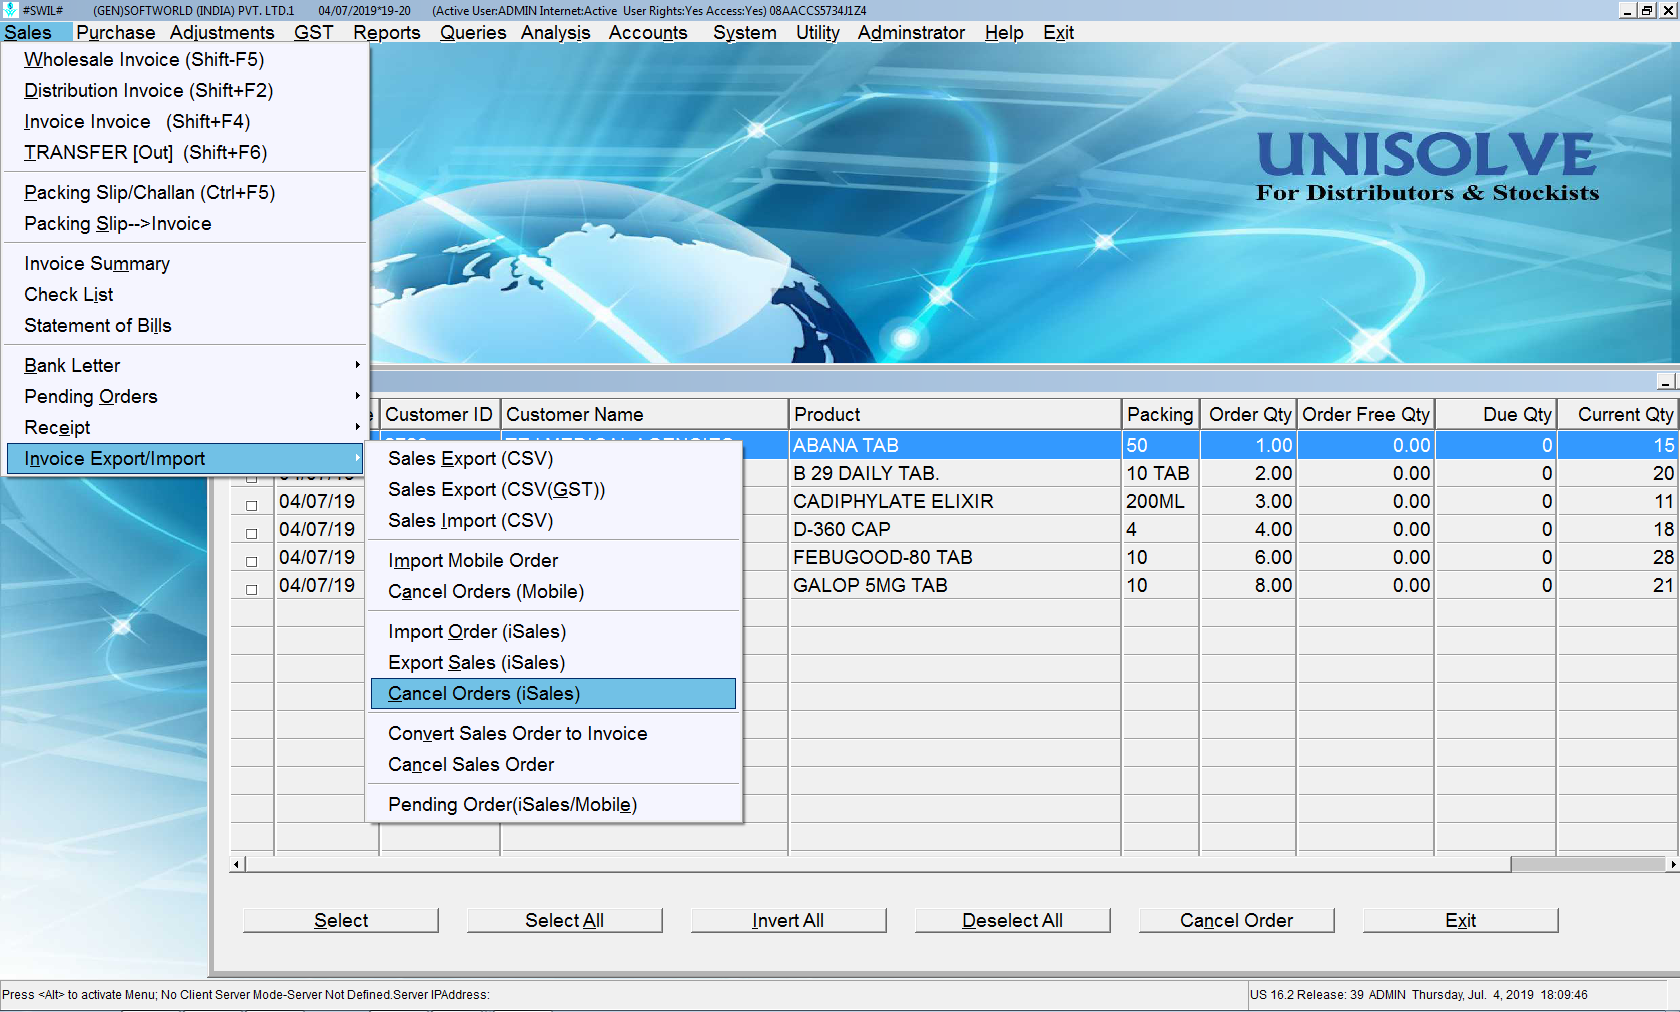This screenshot has height=1012, width=1680.
Task: Open Invoice Summary from Sales menu
Action: coord(186,263)
